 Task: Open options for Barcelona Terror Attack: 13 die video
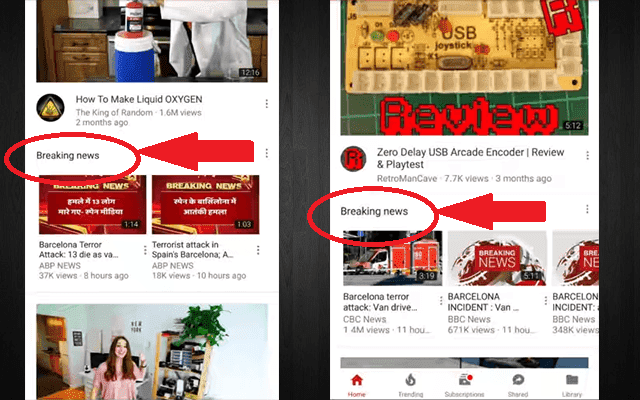click(145, 250)
